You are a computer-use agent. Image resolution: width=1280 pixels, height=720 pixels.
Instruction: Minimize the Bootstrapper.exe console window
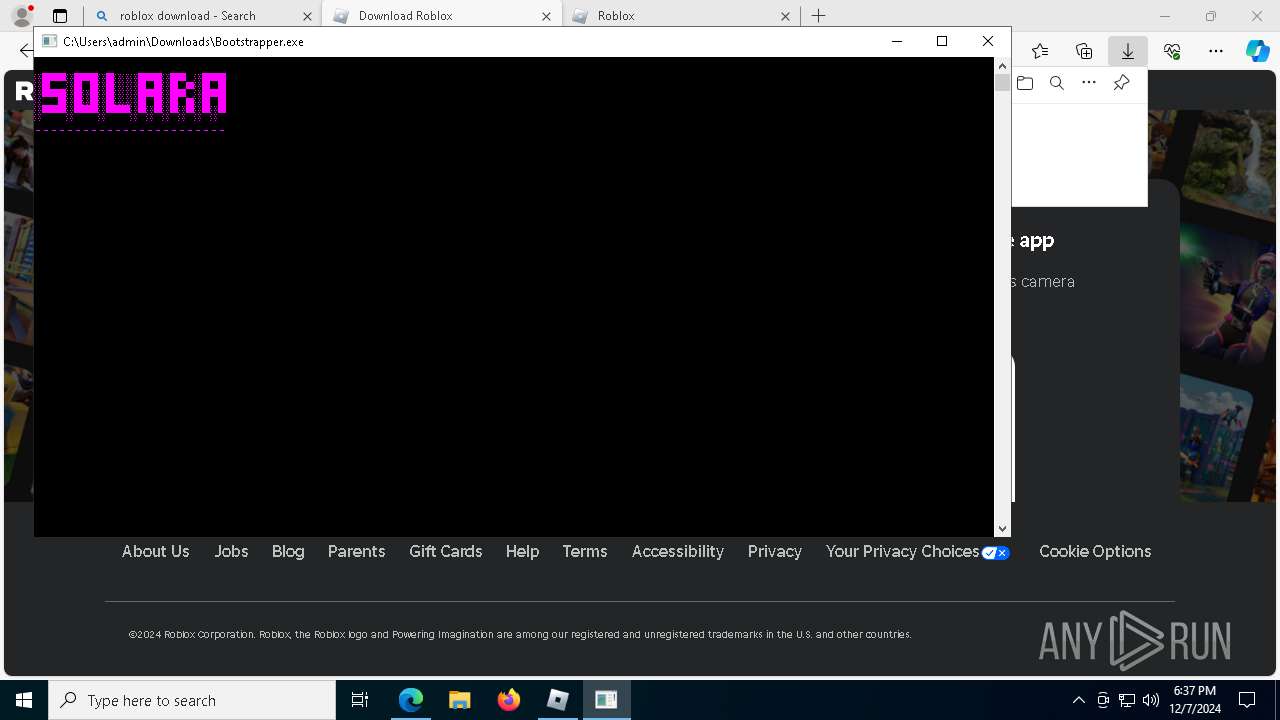[x=897, y=41]
